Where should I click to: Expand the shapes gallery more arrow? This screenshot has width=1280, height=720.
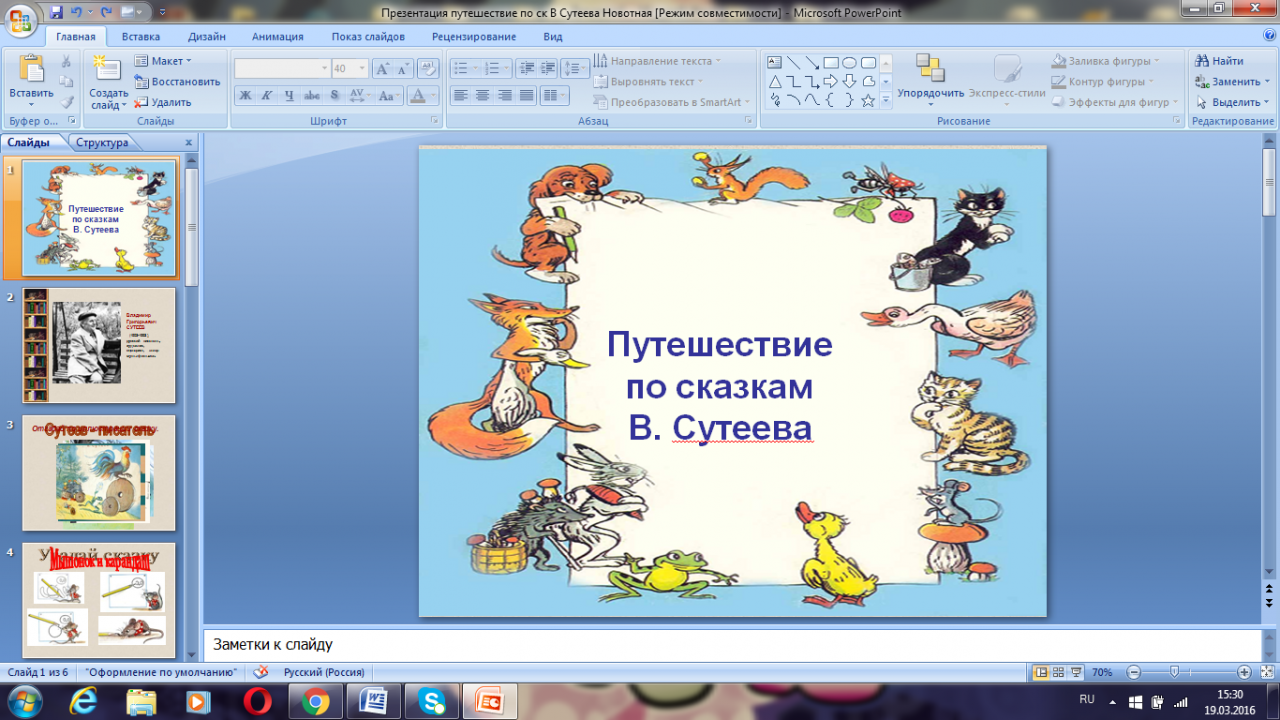[x=885, y=100]
